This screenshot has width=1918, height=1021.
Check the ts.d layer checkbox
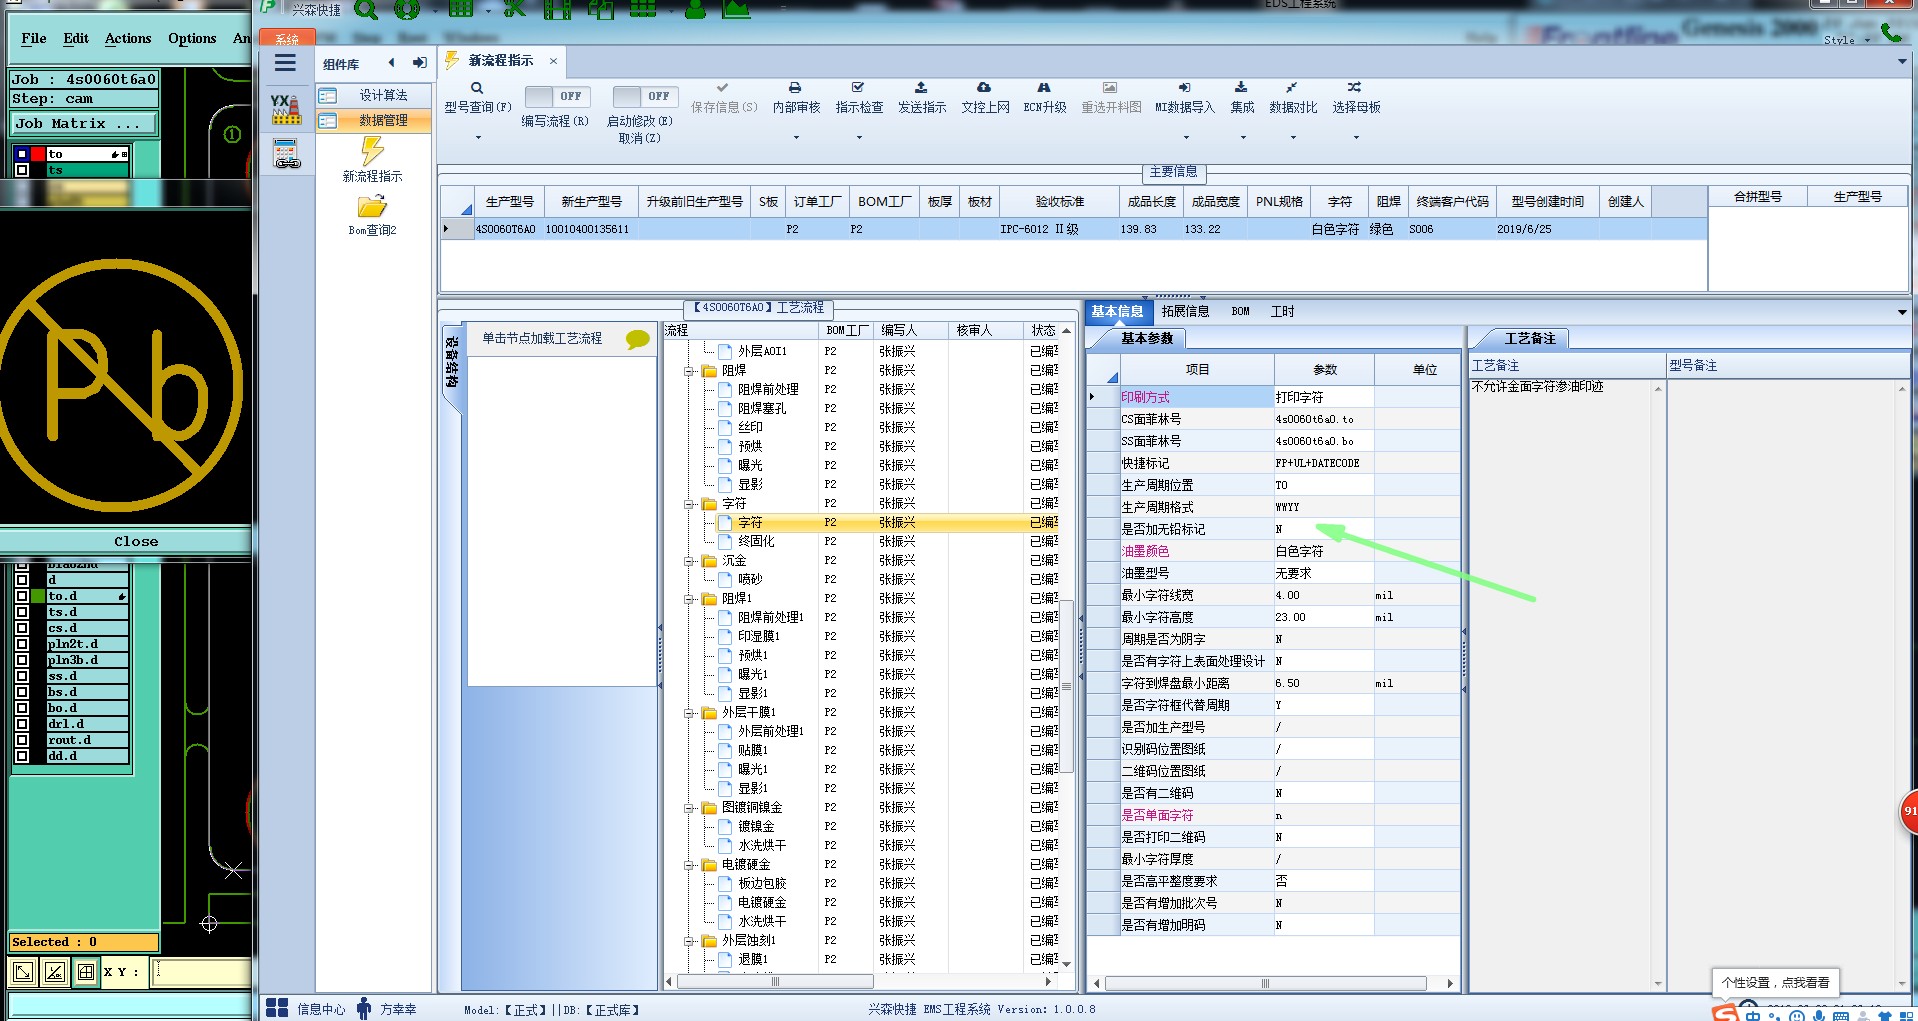click(x=22, y=612)
